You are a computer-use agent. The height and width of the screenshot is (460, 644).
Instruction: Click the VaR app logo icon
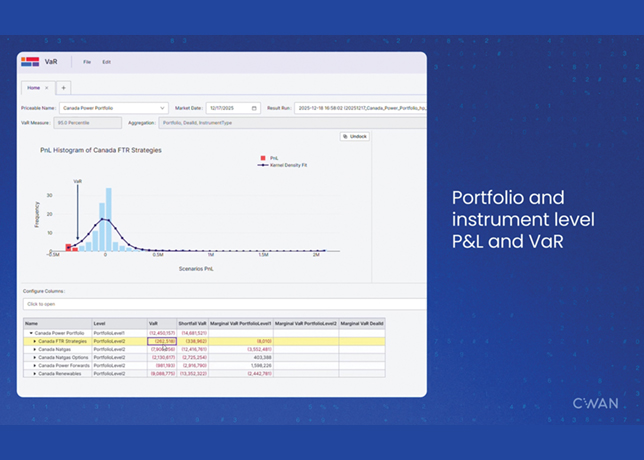31,62
